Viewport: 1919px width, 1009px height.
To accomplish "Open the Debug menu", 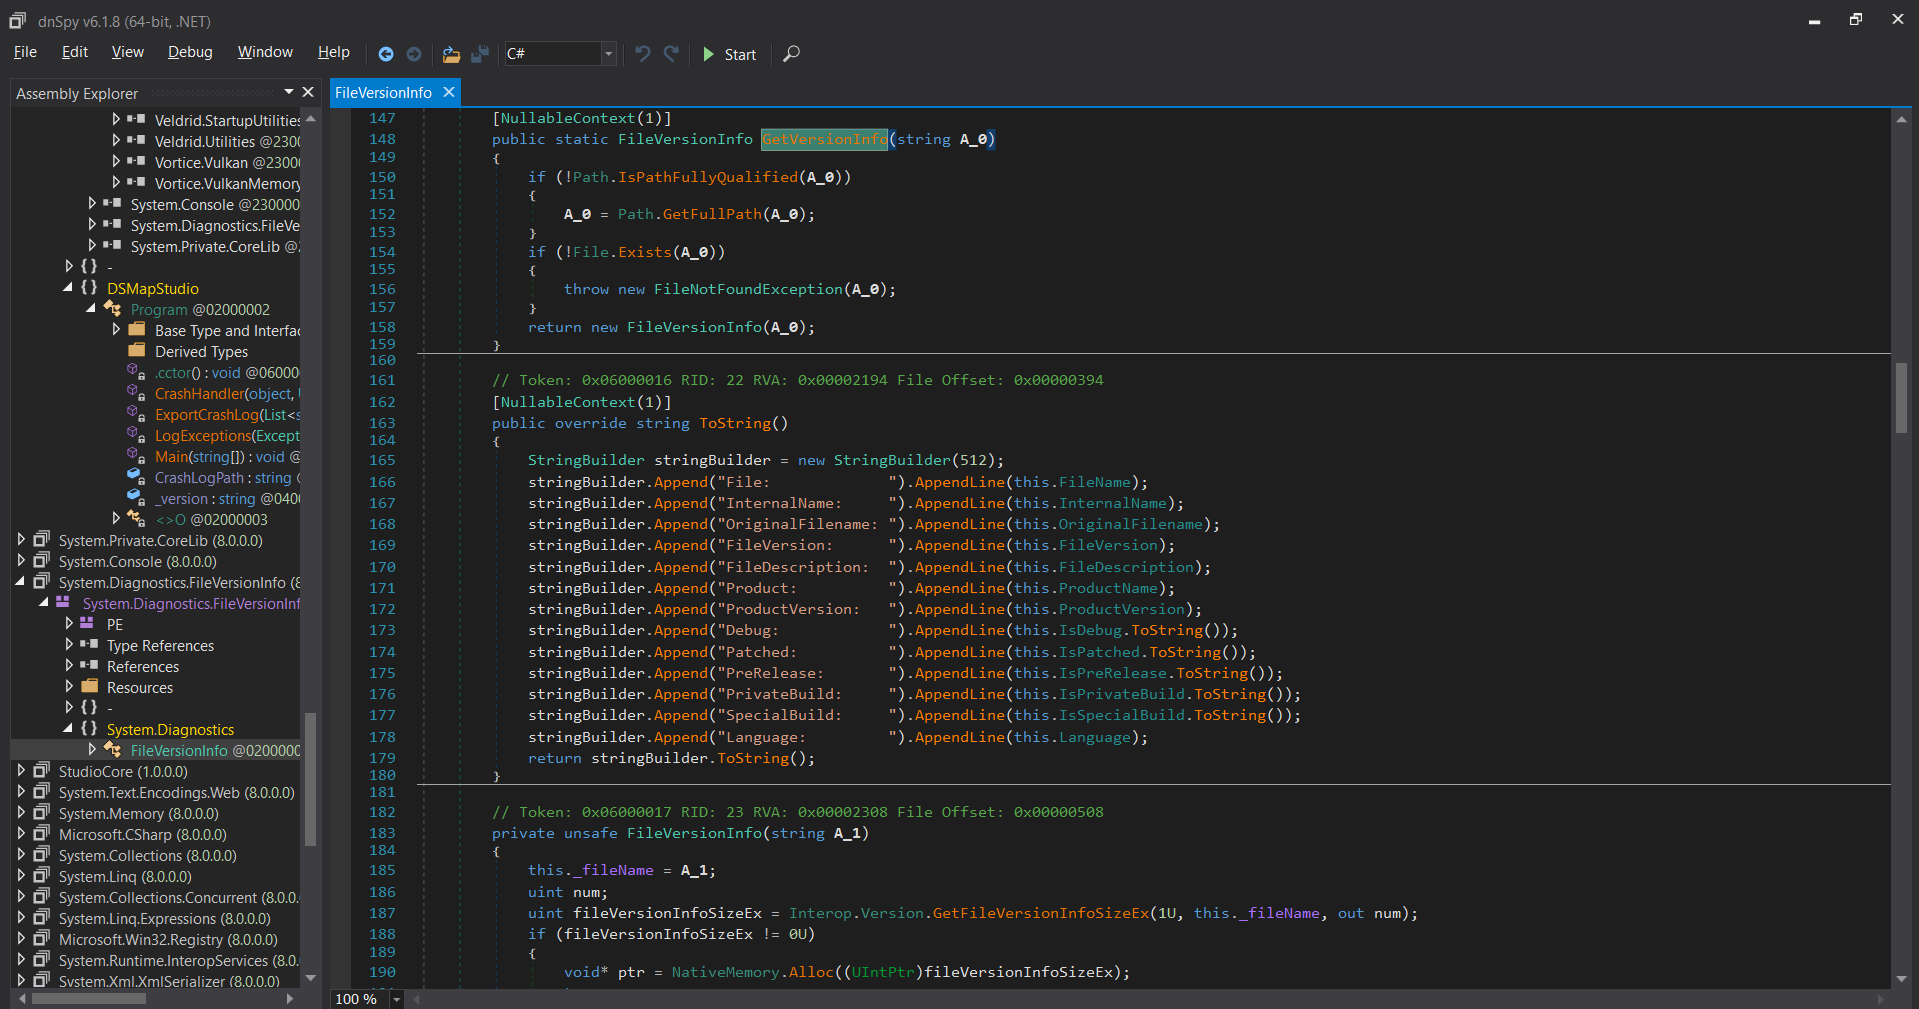I will pyautogui.click(x=190, y=52).
